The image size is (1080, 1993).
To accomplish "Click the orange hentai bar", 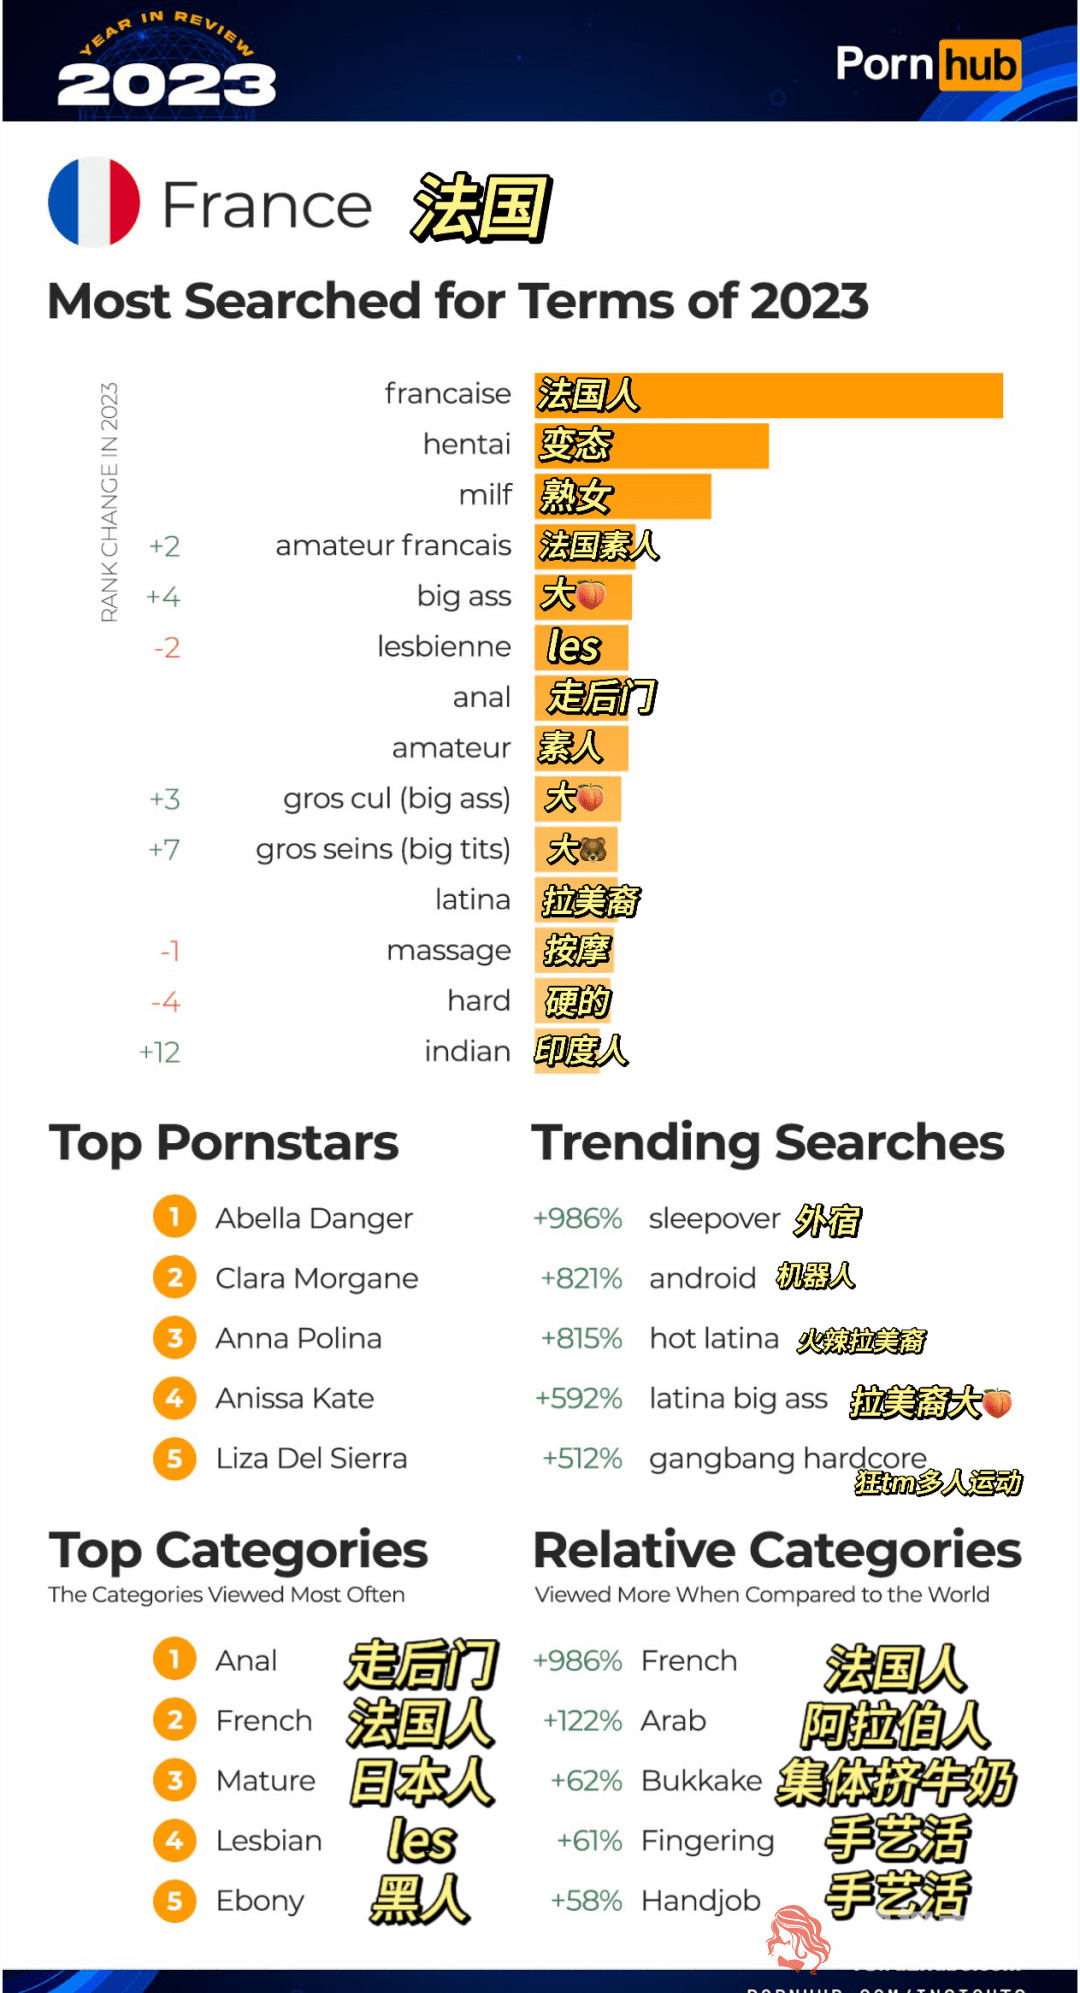I will pyautogui.click(x=652, y=445).
